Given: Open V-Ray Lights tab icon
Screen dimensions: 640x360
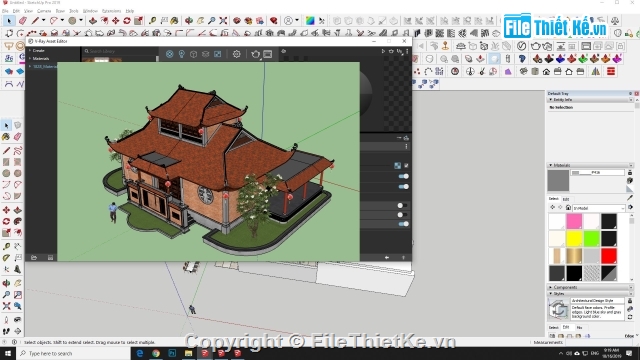Looking at the screenshot, I should (x=182, y=54).
